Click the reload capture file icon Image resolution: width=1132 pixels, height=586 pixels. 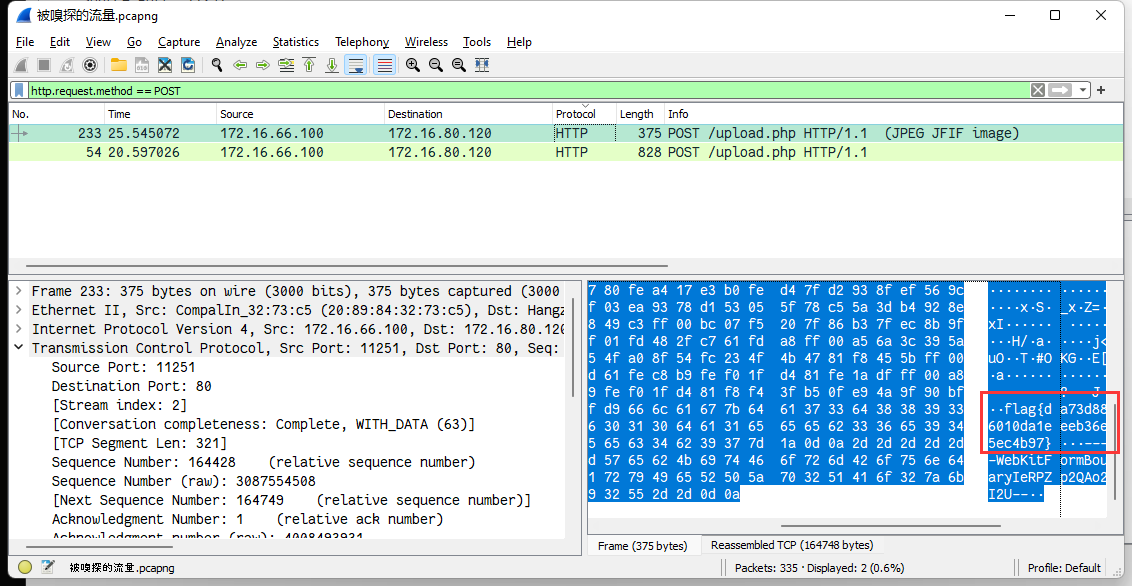coord(188,65)
